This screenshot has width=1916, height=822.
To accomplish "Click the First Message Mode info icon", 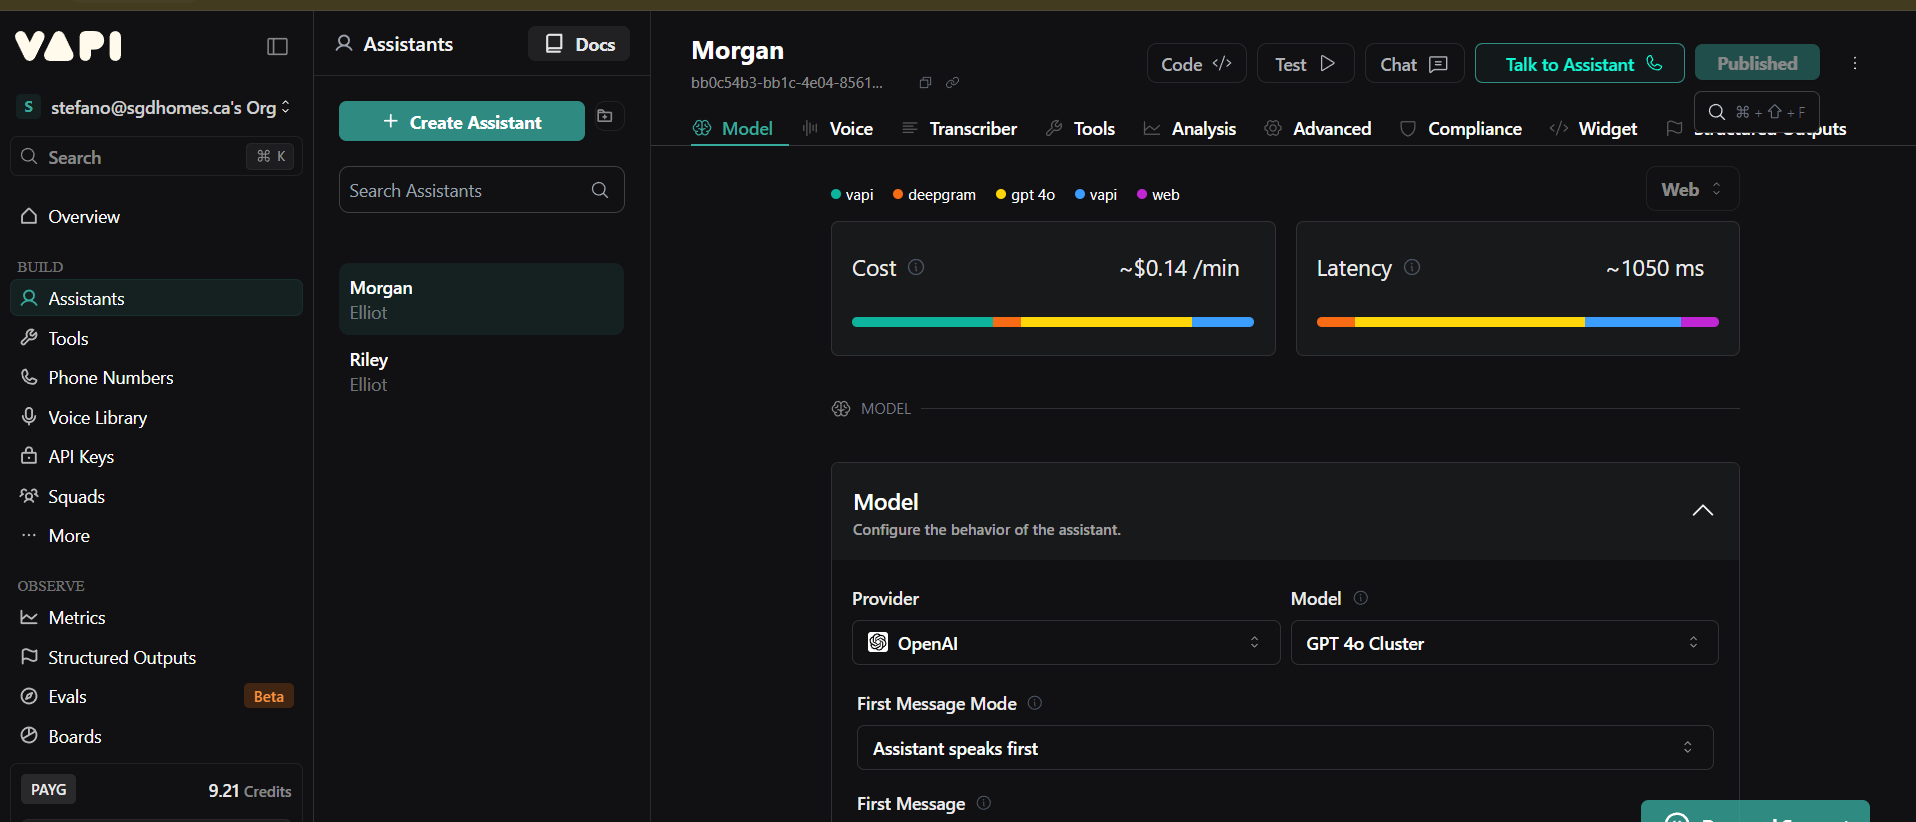I will [x=1035, y=703].
